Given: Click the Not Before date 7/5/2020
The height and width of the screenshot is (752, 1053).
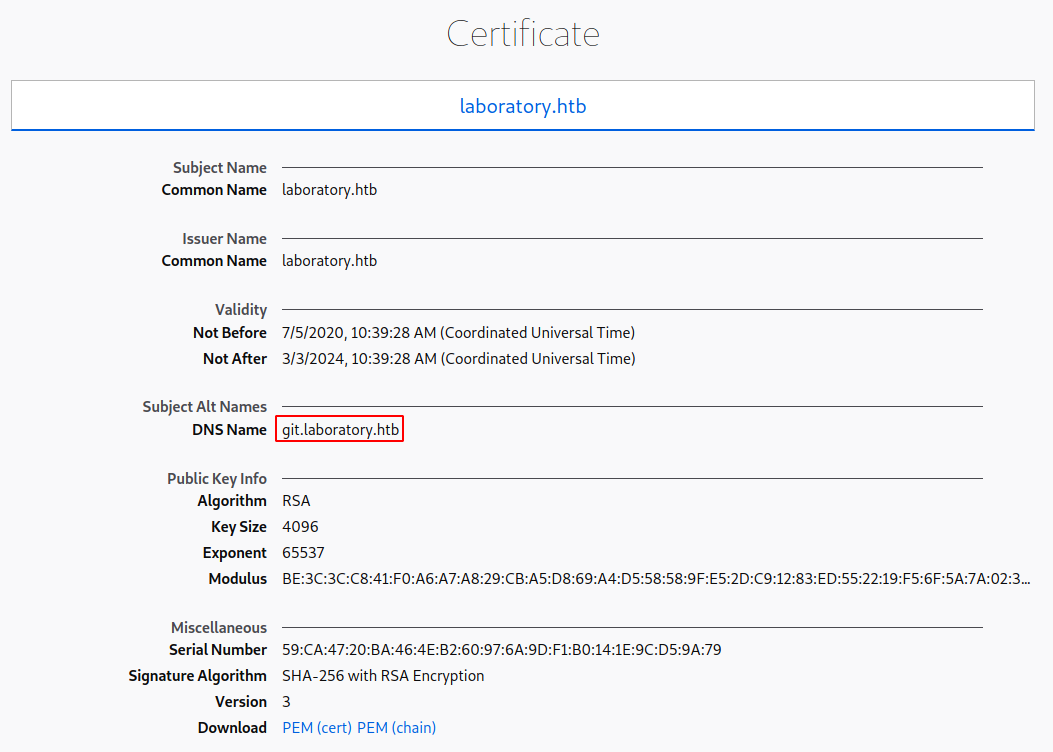Looking at the screenshot, I should 458,333.
